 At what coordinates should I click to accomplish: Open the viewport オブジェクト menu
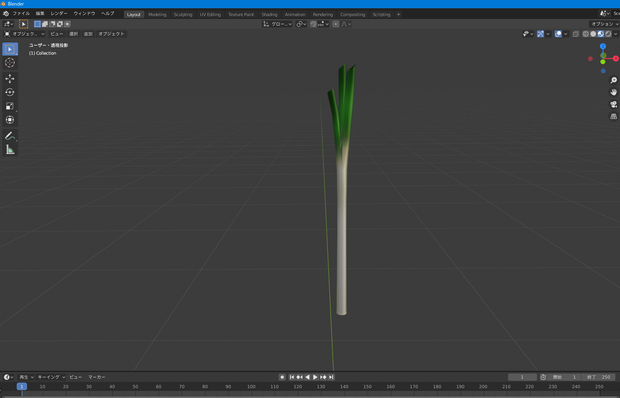[x=111, y=34]
